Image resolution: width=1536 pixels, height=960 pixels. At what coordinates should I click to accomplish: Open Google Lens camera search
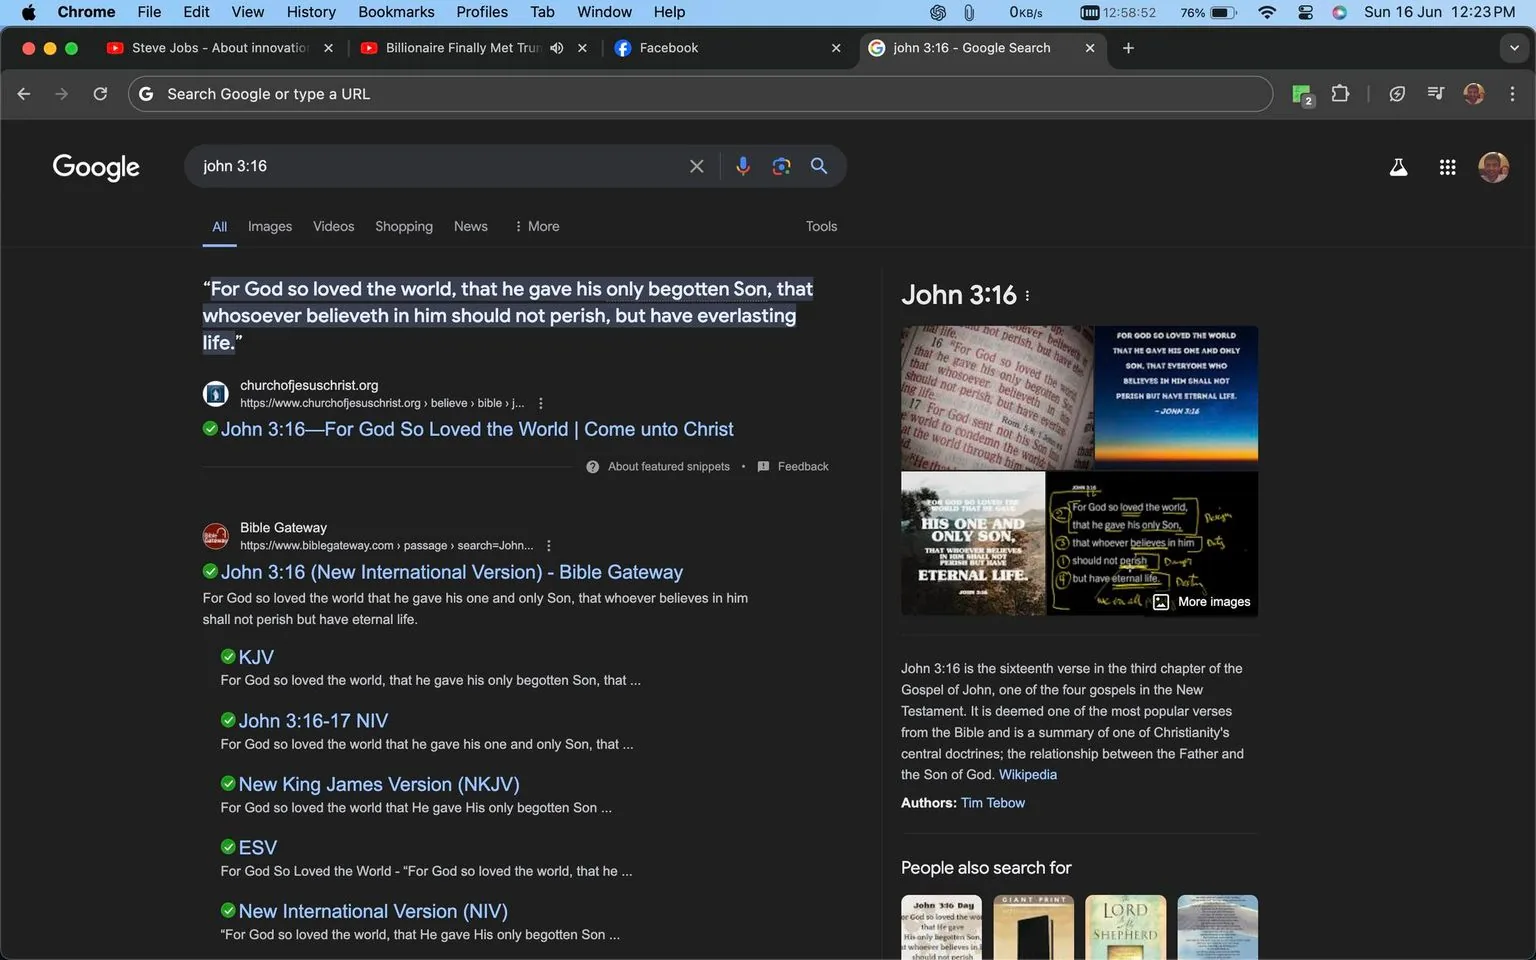pyautogui.click(x=781, y=166)
